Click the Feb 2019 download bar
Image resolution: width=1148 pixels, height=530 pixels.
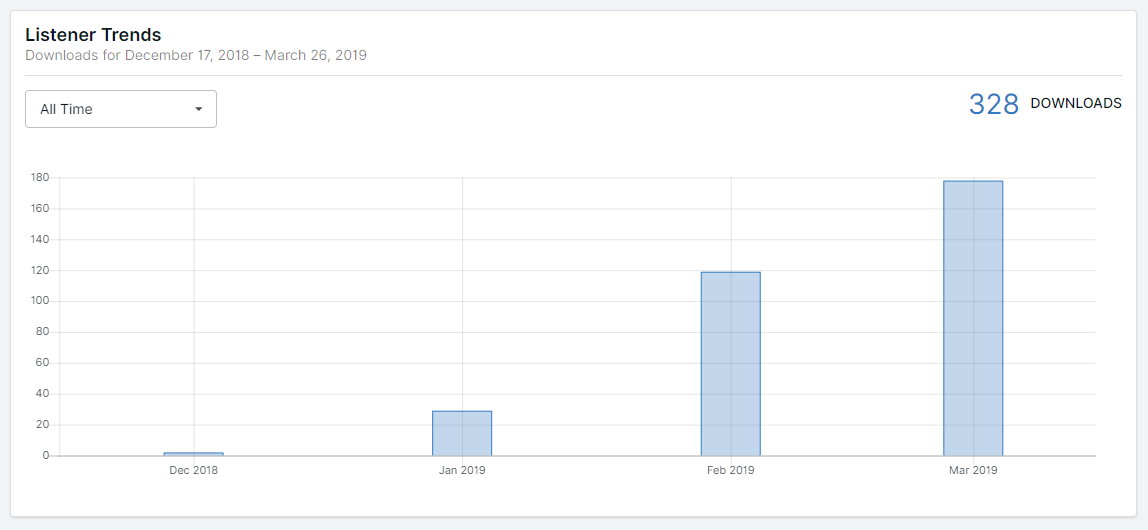(x=730, y=364)
